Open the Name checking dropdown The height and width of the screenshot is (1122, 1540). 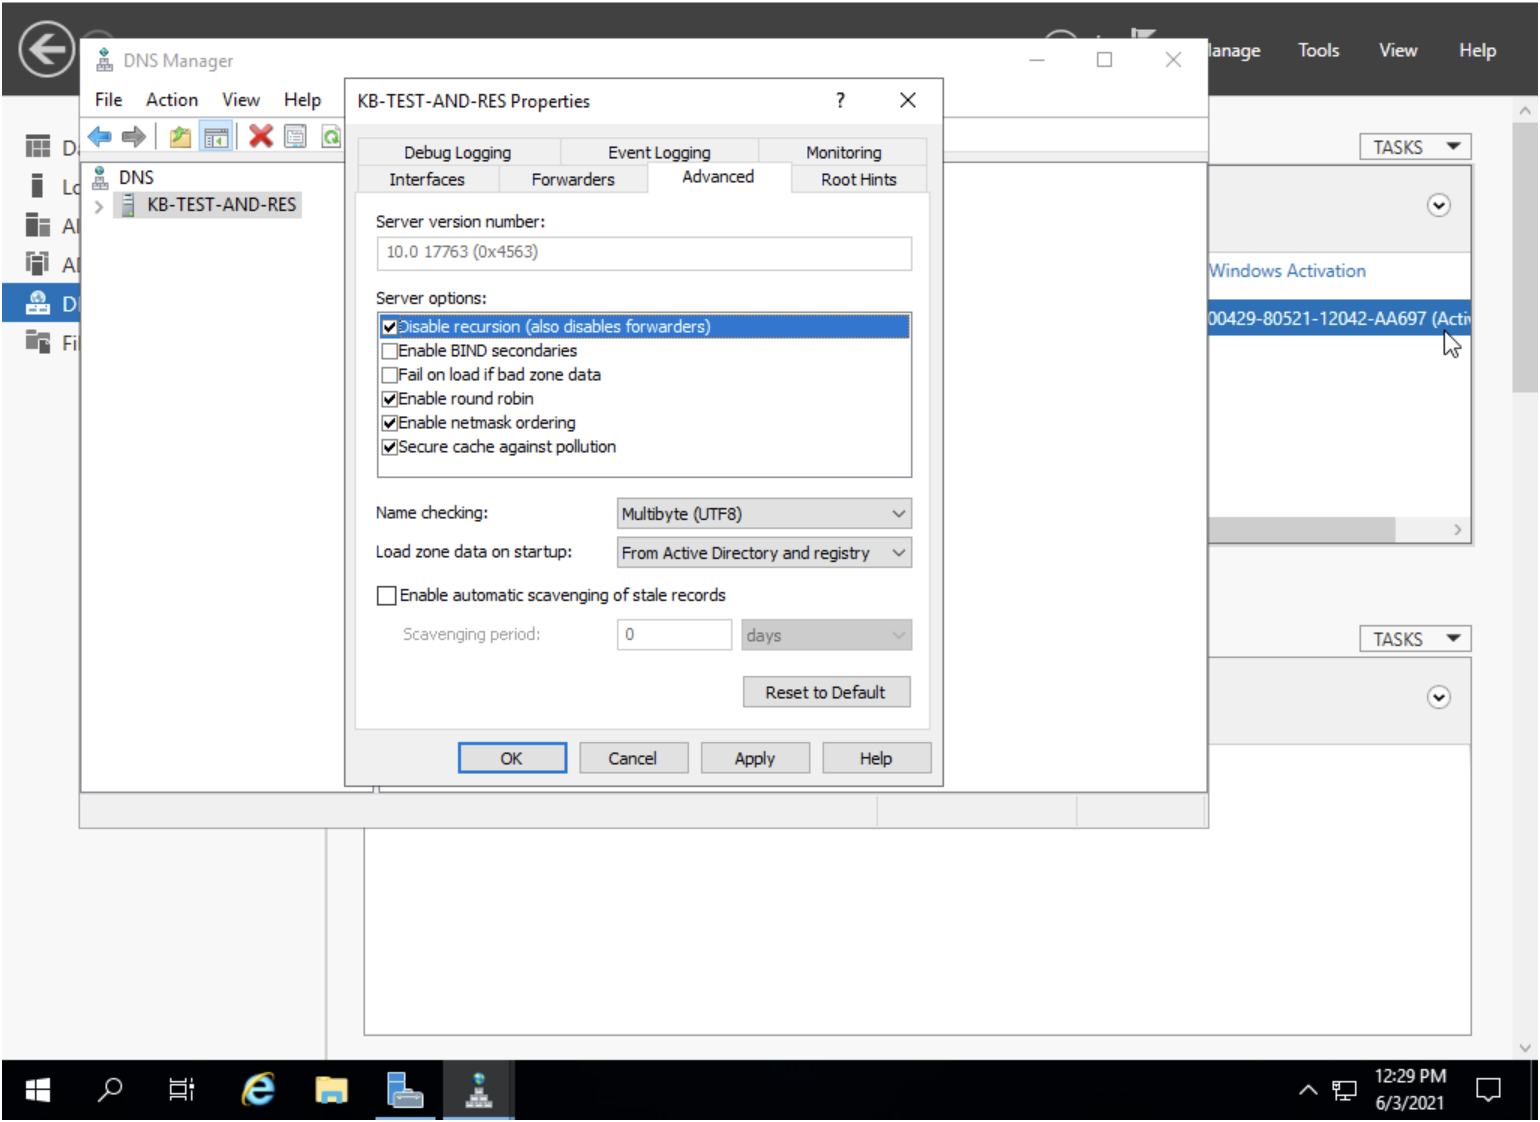pyautogui.click(x=764, y=514)
